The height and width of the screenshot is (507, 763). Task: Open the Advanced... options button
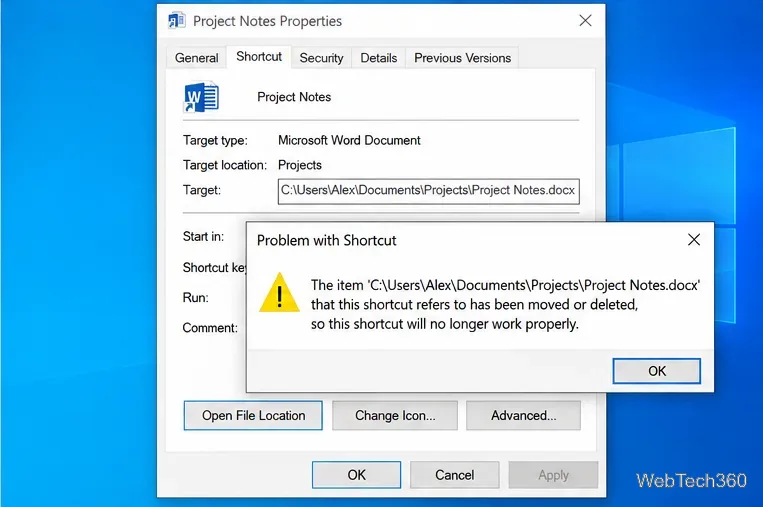pyautogui.click(x=523, y=416)
